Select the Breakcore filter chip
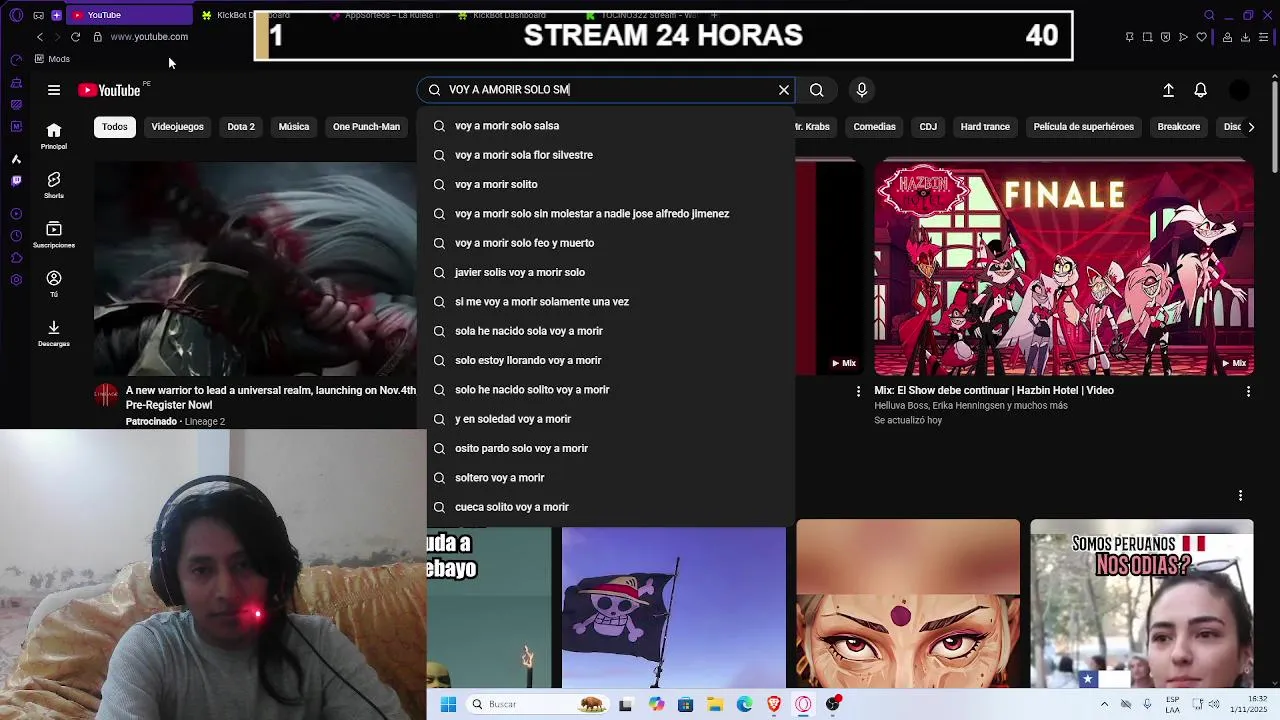Viewport: 1280px width, 720px height. [1178, 127]
